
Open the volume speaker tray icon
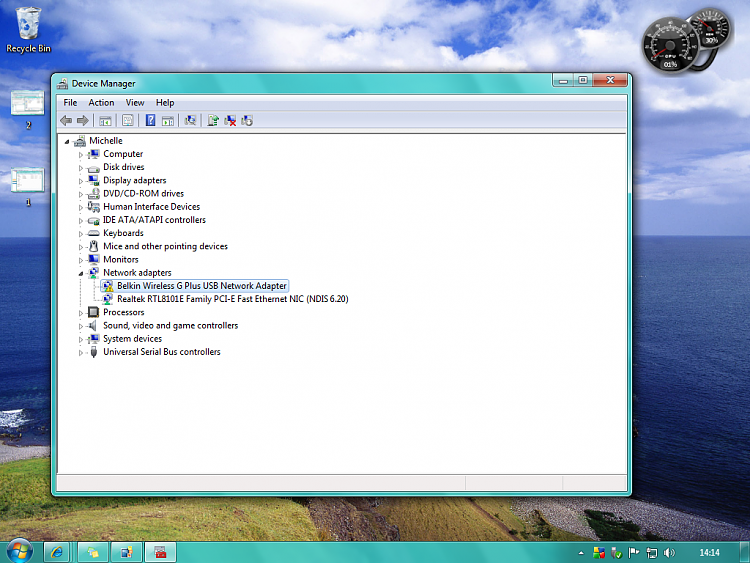click(669, 553)
